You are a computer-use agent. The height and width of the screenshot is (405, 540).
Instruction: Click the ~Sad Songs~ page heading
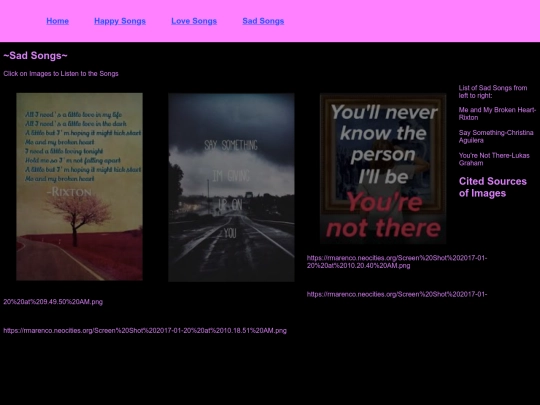tap(35, 56)
